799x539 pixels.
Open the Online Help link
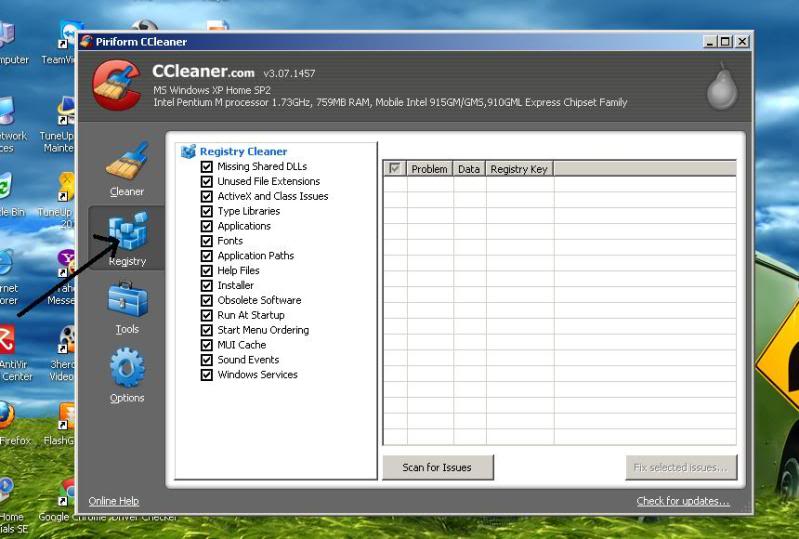113,501
